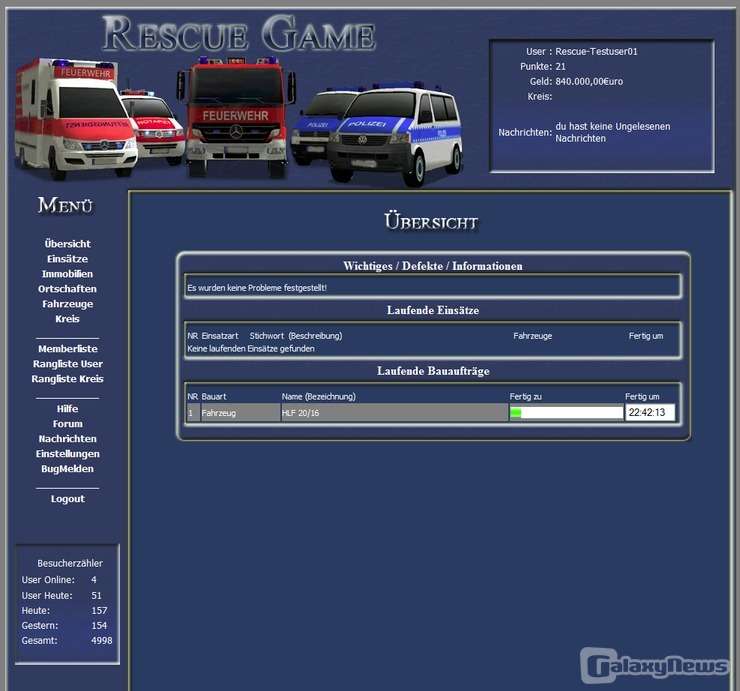Screen dimensions: 740x691
Task: Click the User Heute count 51
Action: [96, 596]
